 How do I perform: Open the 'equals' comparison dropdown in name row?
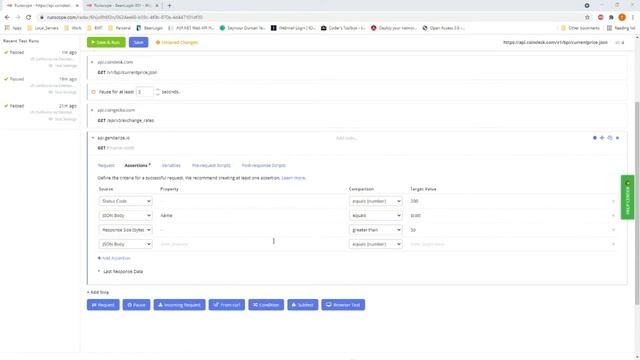[x=376, y=216]
